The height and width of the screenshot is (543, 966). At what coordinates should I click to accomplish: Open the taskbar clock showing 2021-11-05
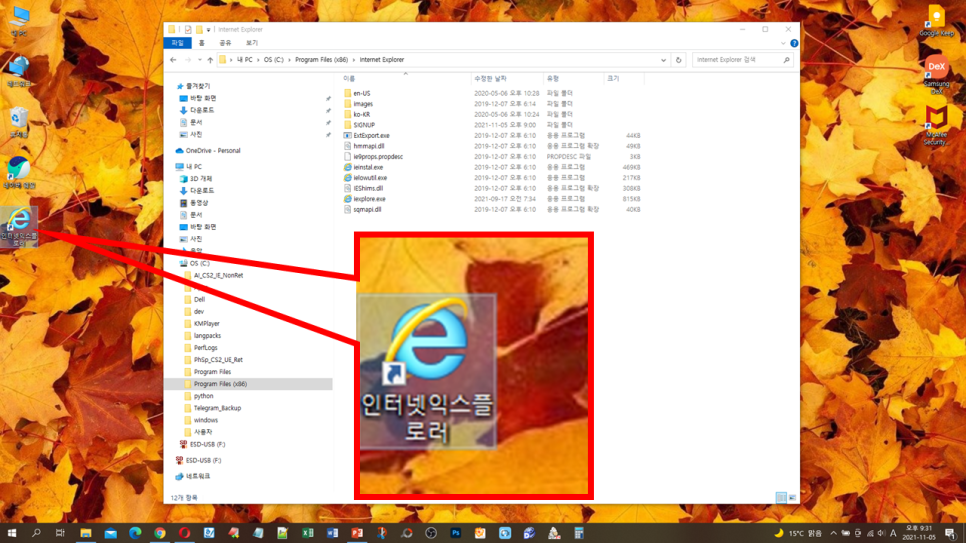pos(919,533)
